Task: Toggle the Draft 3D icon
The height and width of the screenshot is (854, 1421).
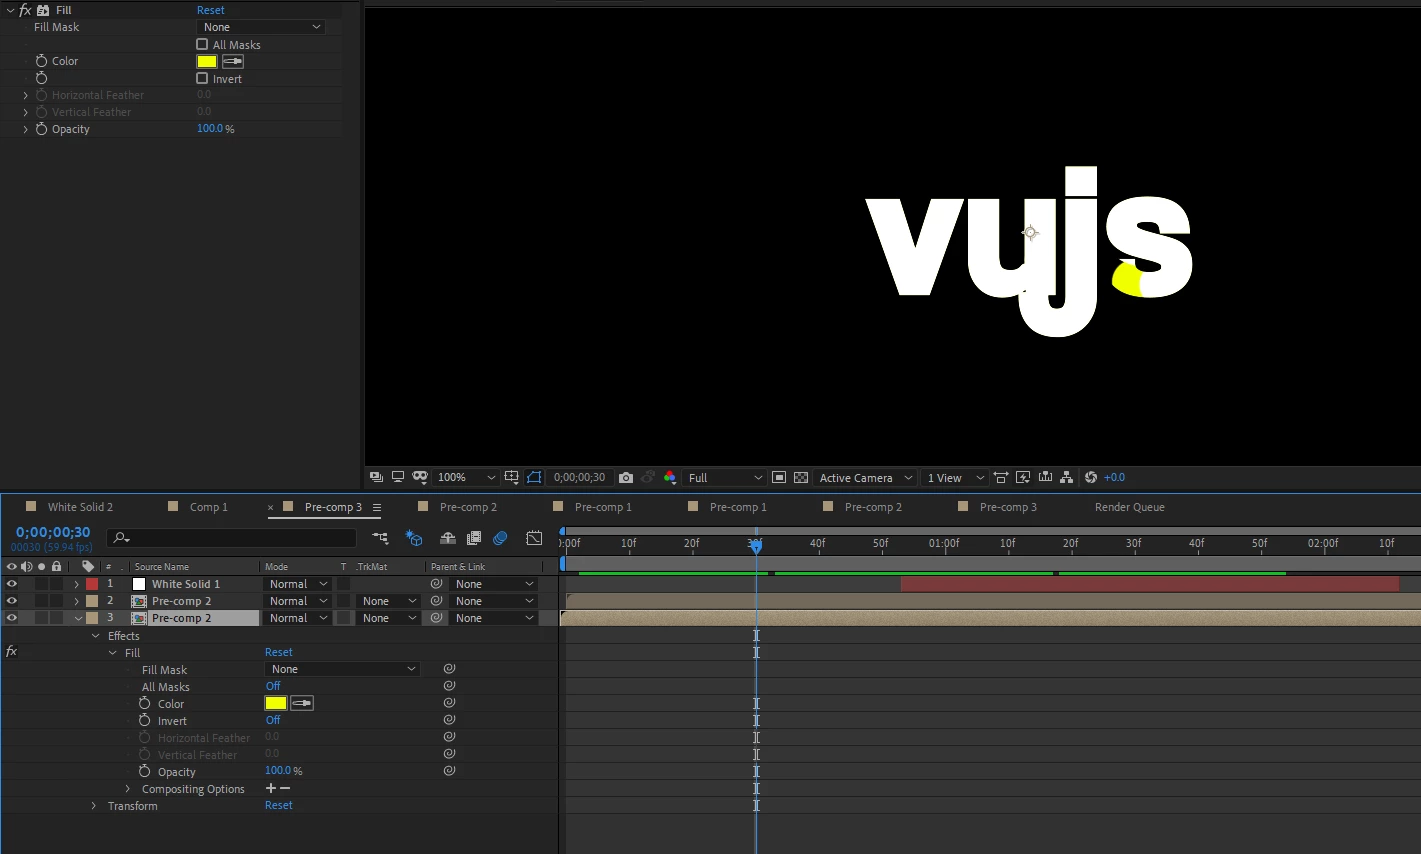Action: (x=413, y=538)
